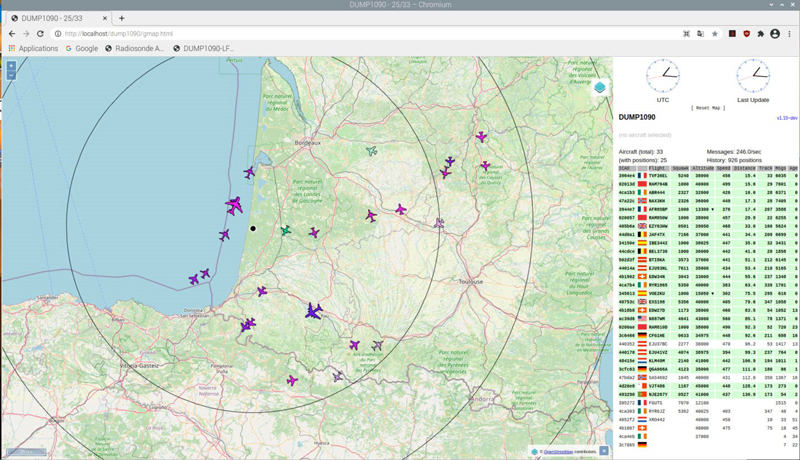The height and width of the screenshot is (460, 800).
Task: Select the IBE3442 aircraft row
Action: tap(708, 243)
